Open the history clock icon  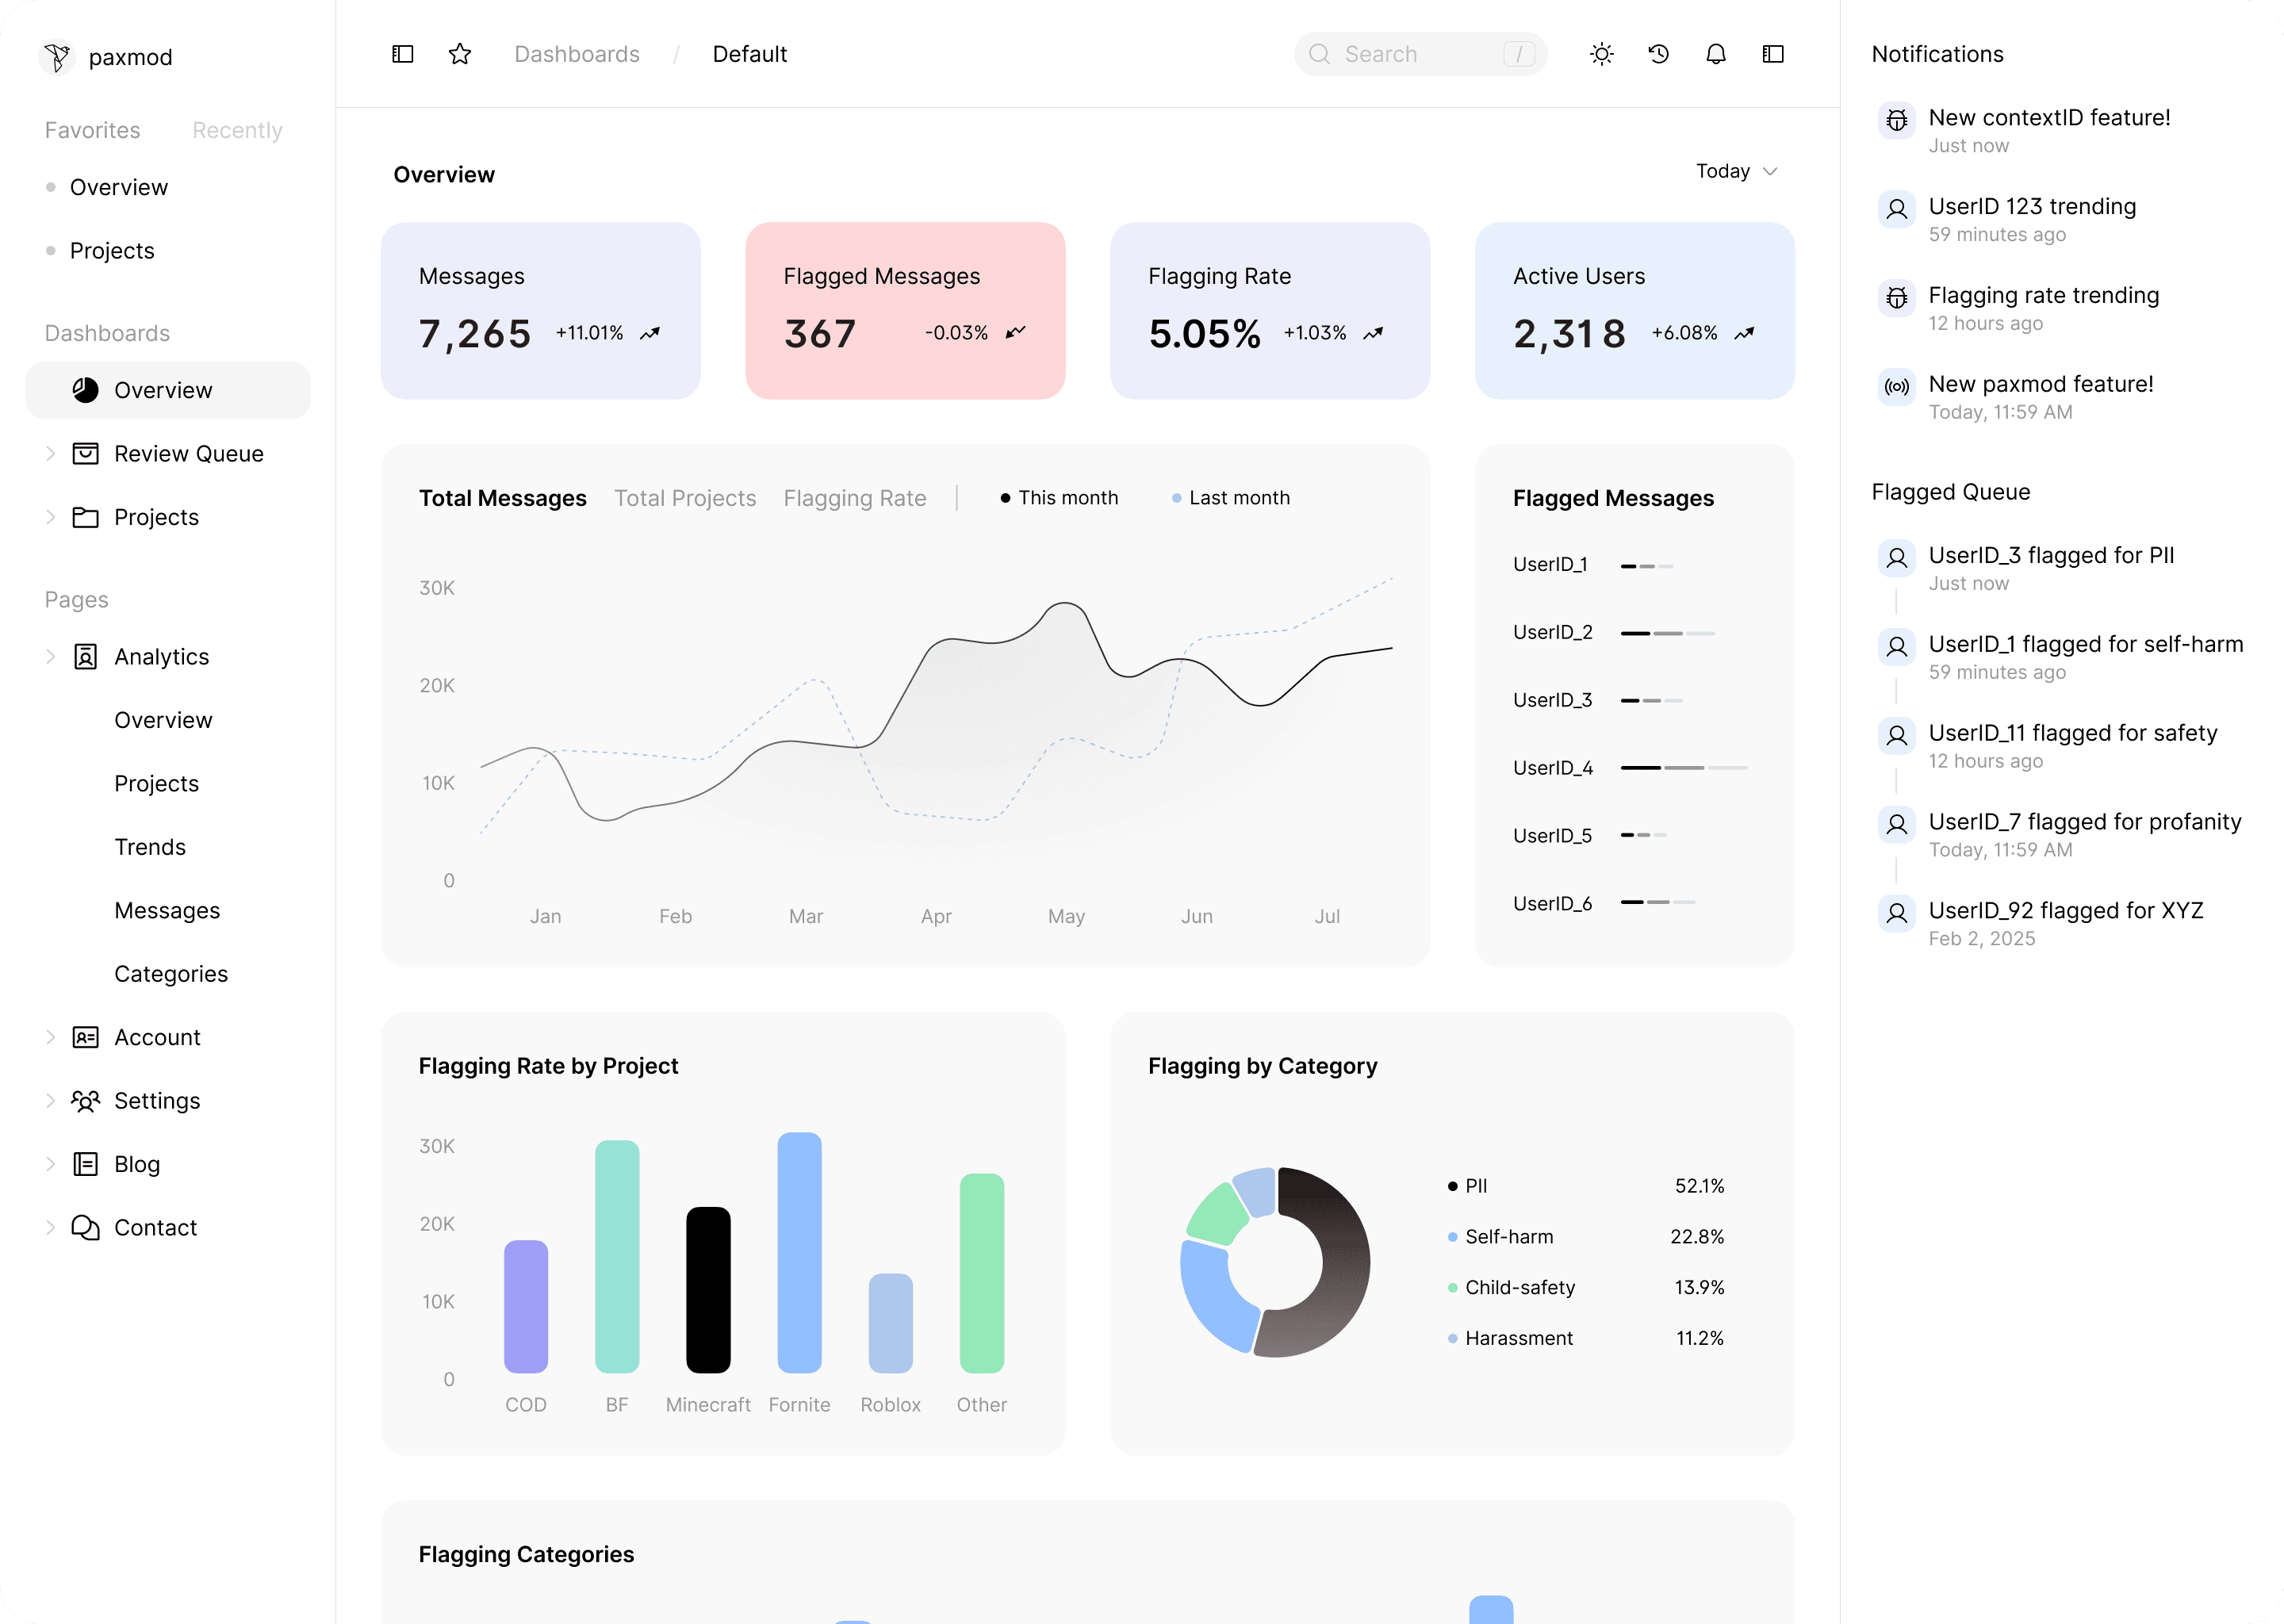click(1659, 54)
